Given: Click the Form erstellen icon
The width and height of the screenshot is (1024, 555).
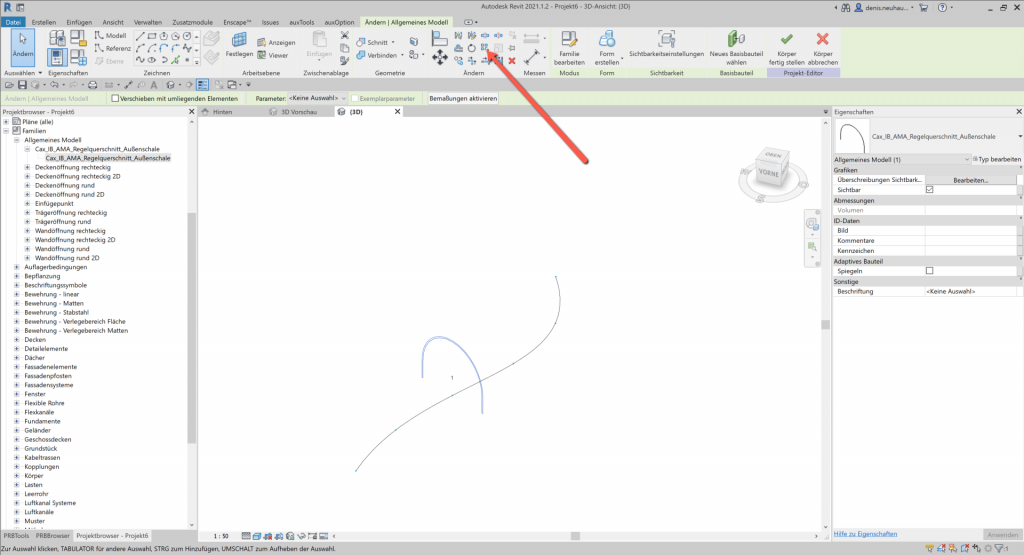Looking at the screenshot, I should click(x=607, y=41).
